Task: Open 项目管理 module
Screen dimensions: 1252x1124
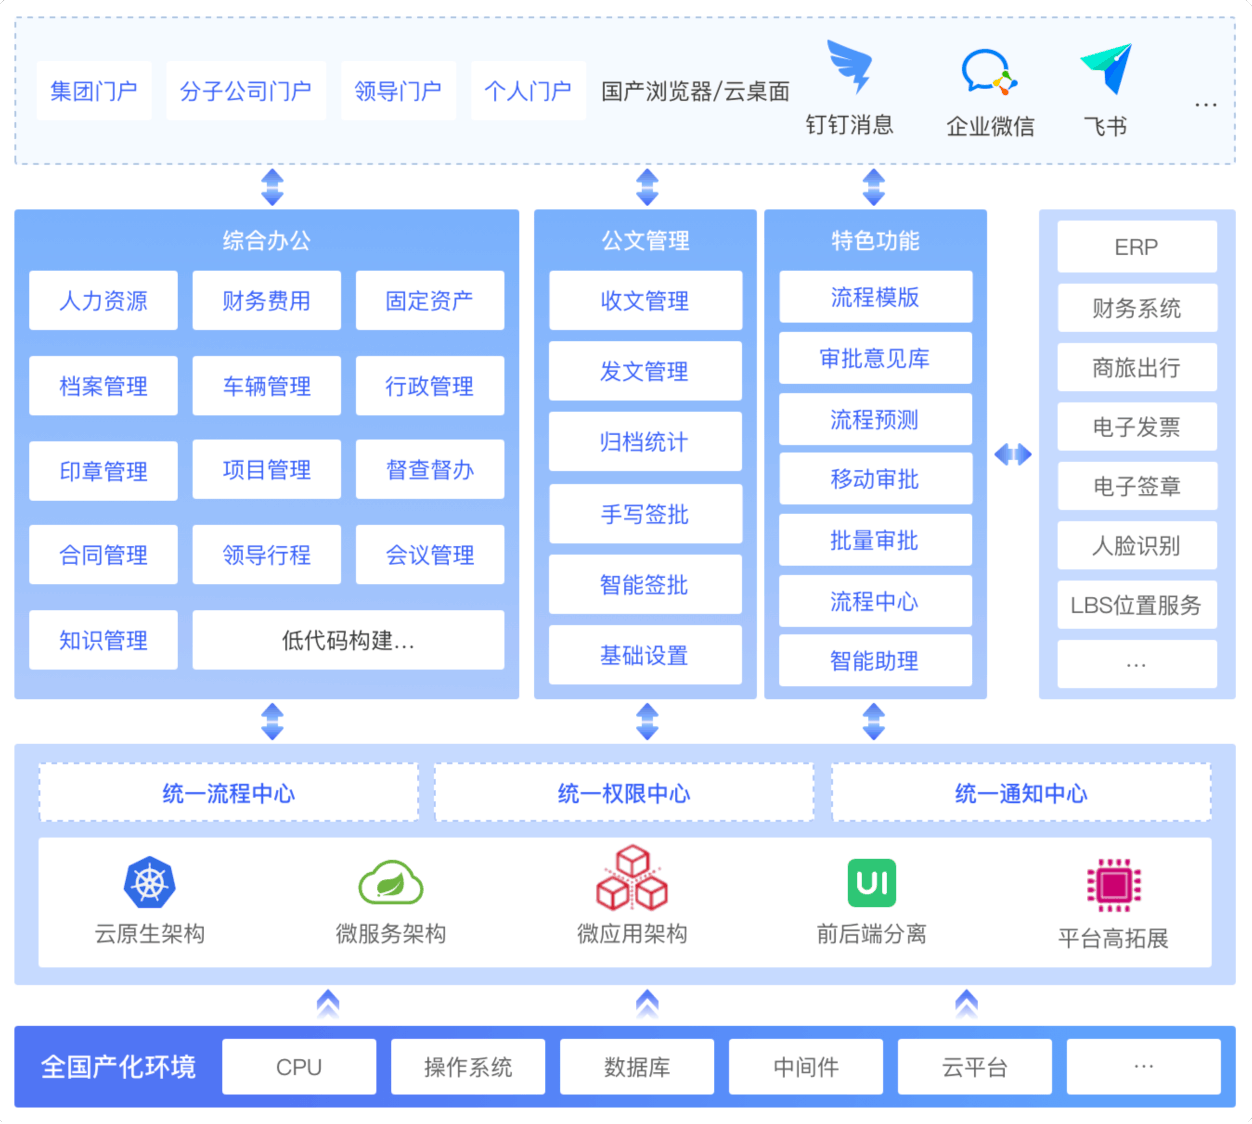Action: click(x=266, y=469)
